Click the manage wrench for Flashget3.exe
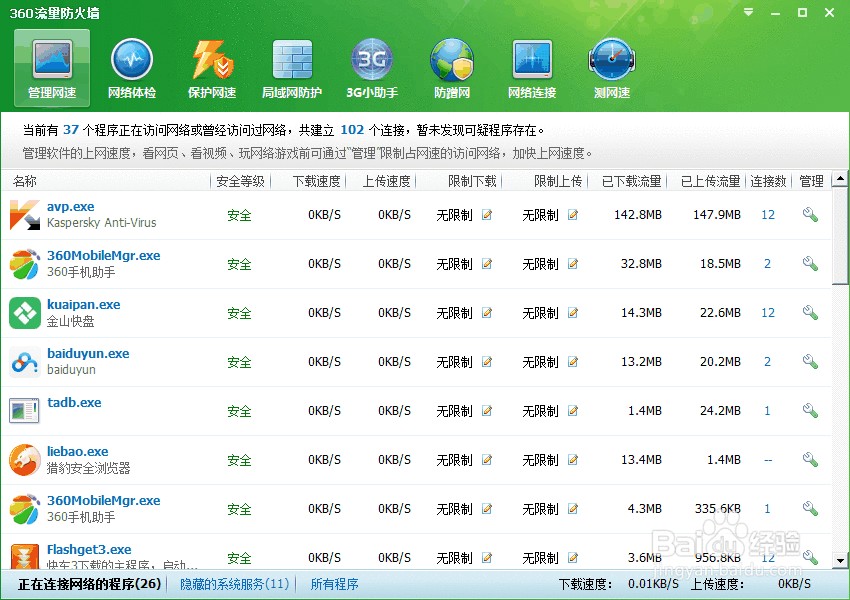The image size is (850, 600). pyautogui.click(x=810, y=558)
